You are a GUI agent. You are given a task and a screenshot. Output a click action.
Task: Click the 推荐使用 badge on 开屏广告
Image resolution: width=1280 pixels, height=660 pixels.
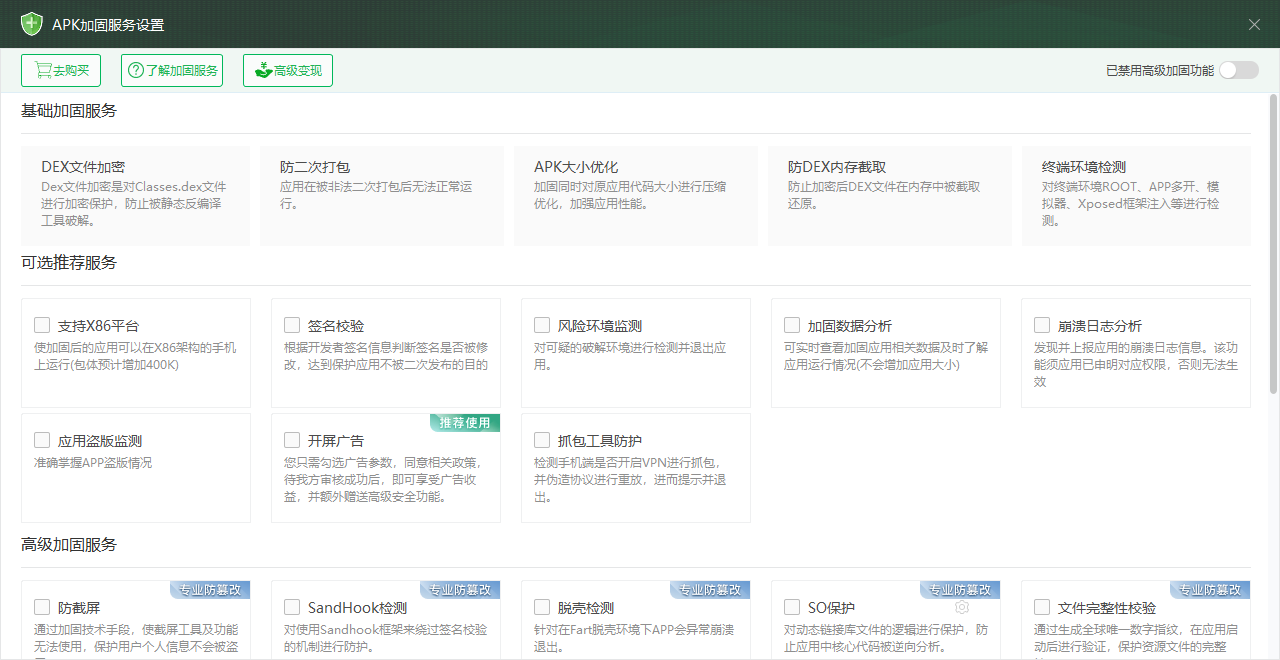[465, 423]
